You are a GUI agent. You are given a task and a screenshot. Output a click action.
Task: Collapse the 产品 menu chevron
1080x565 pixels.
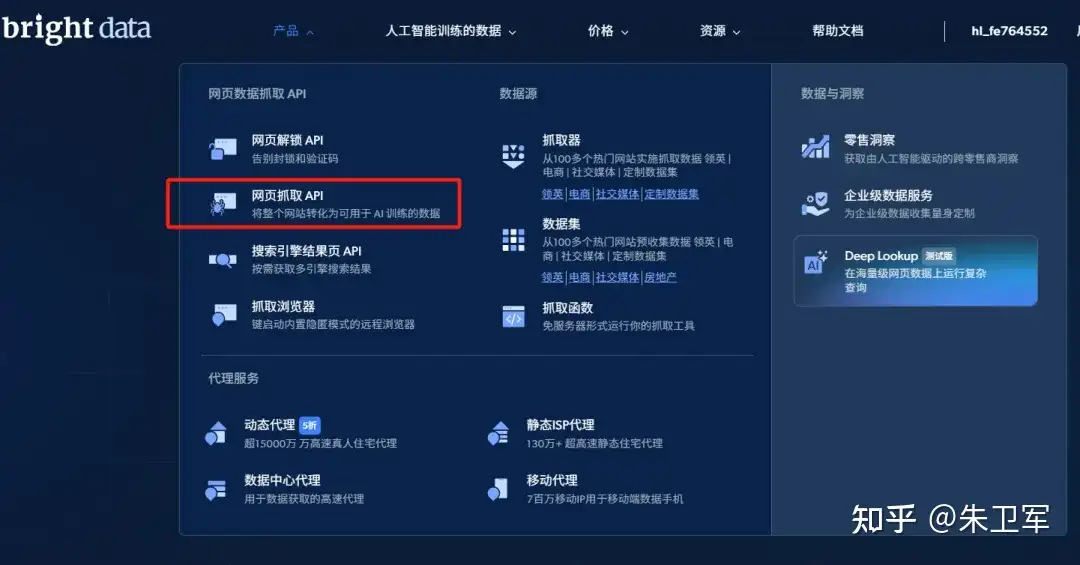310,32
